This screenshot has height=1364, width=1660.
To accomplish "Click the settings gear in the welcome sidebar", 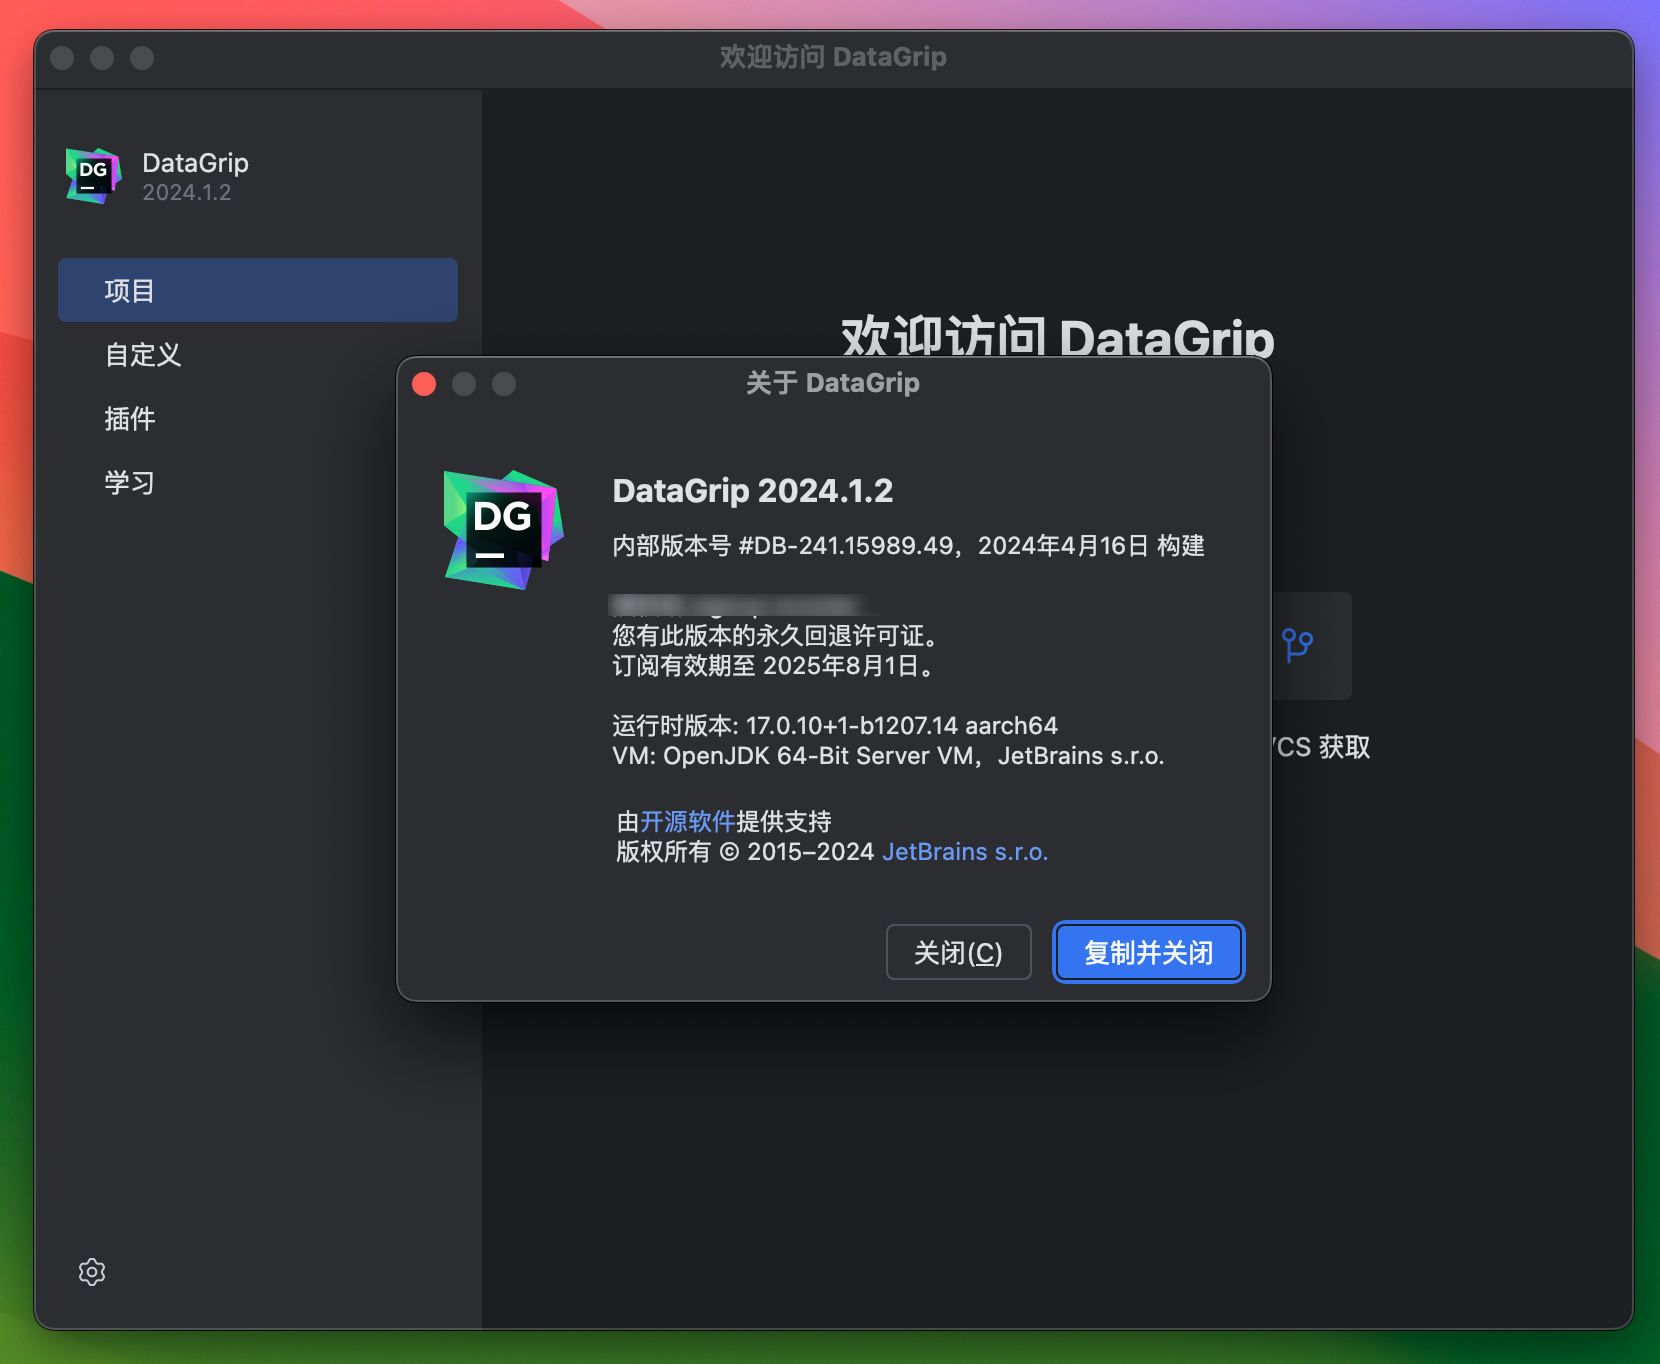I will click(x=92, y=1272).
